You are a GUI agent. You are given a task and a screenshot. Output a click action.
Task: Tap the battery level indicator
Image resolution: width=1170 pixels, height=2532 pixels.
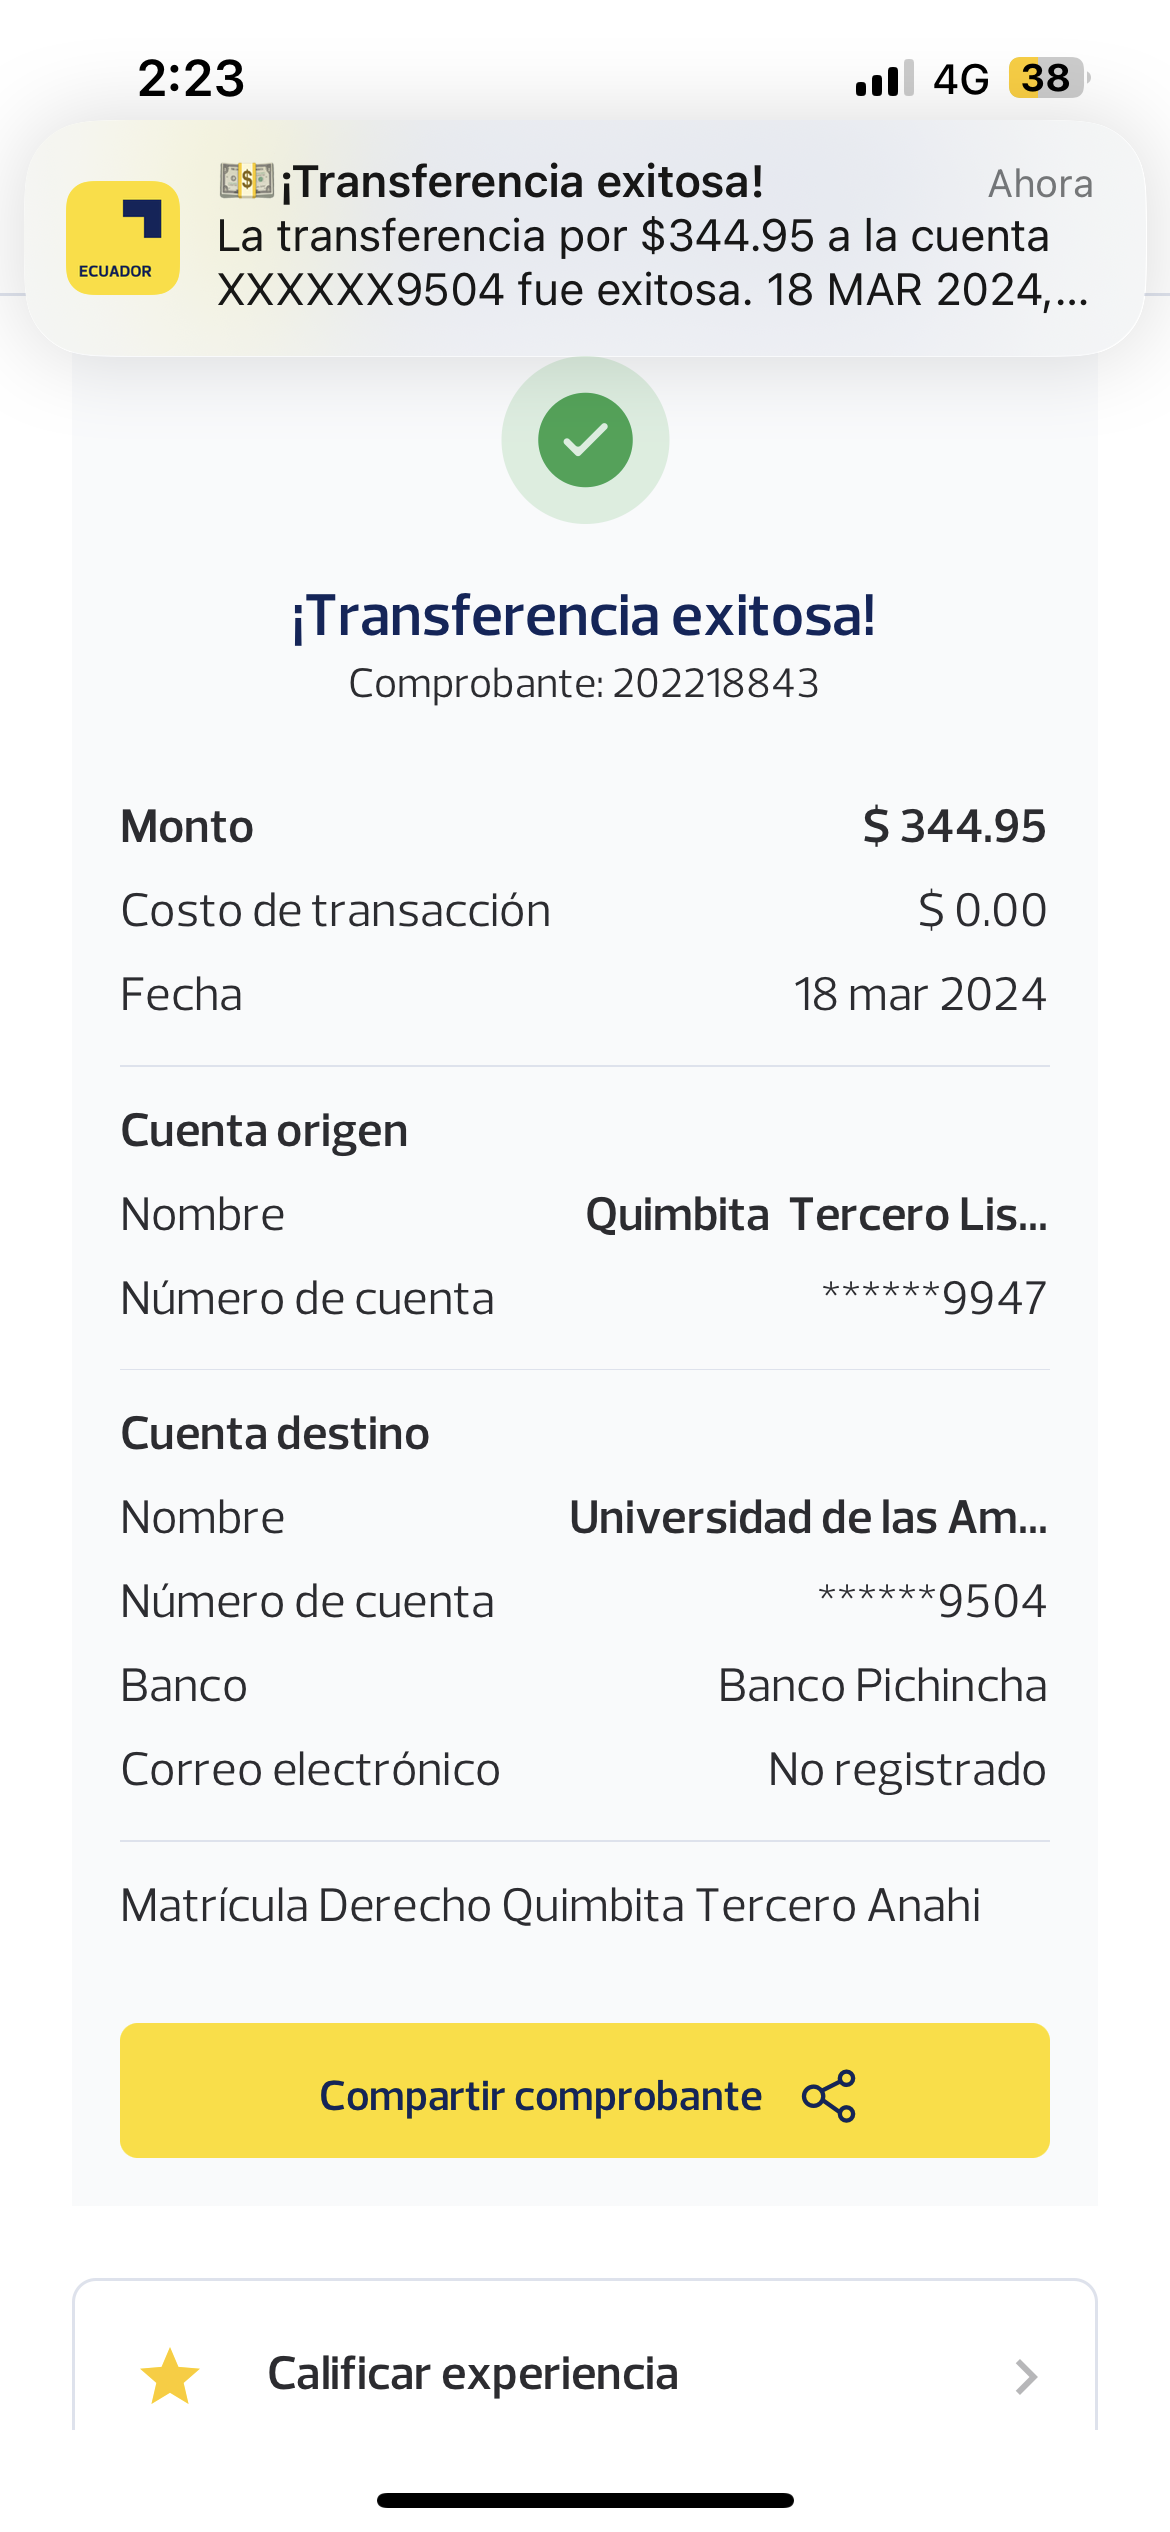(x=1047, y=78)
